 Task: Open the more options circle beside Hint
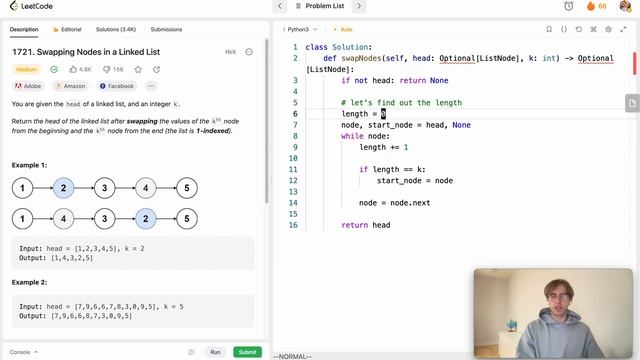[x=249, y=52]
